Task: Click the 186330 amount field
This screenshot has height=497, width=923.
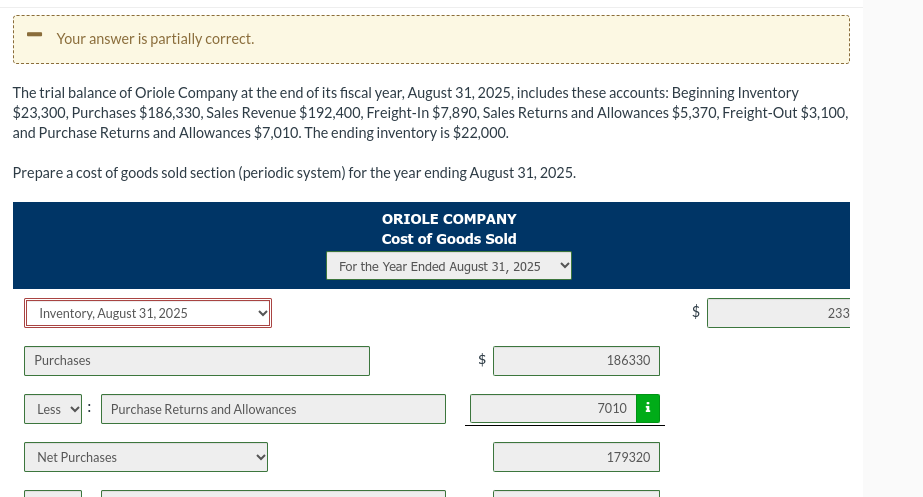Action: 576,361
